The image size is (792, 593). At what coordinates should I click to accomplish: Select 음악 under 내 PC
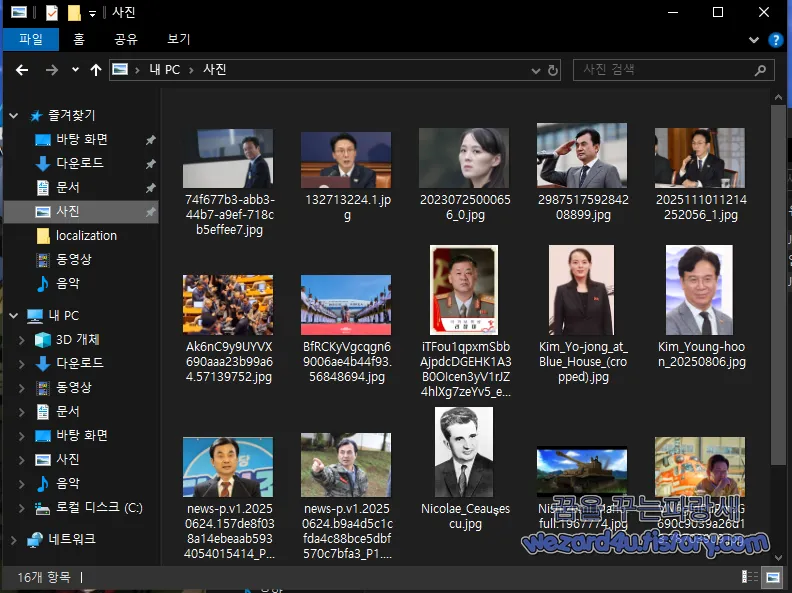(x=67, y=483)
